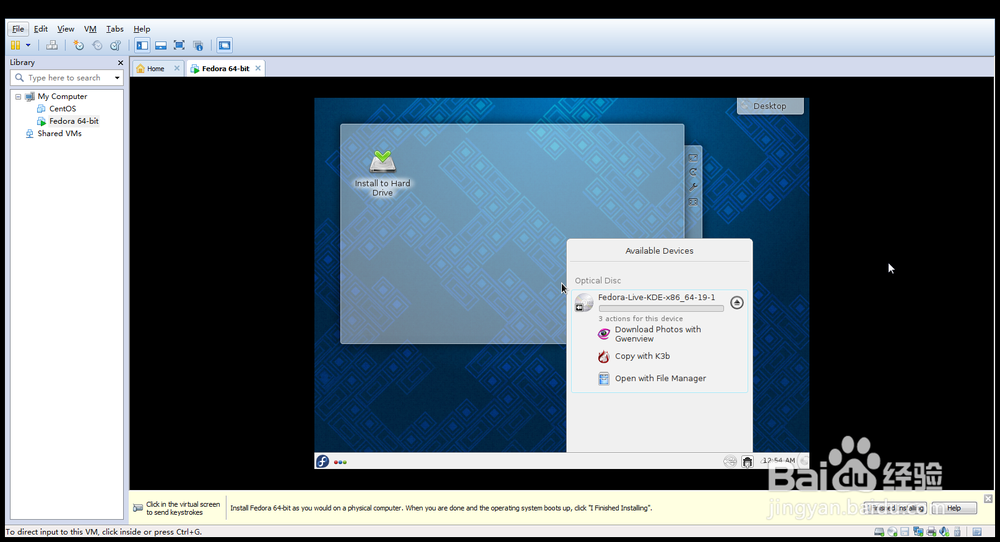Choose Download Photos with Gwenview
Screen dimensions: 1000x542
pyautogui.click(x=658, y=334)
